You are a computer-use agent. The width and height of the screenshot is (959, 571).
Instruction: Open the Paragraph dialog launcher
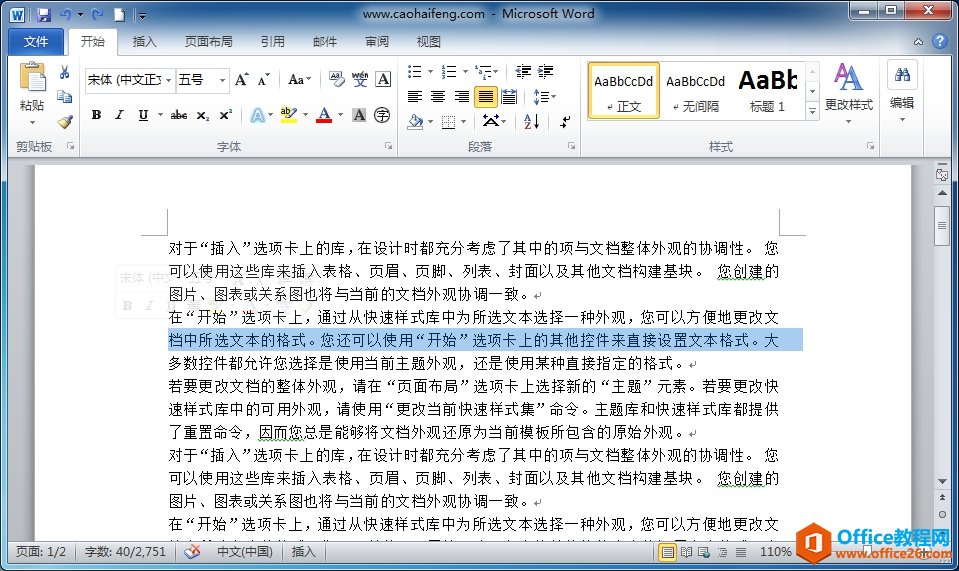(x=571, y=146)
